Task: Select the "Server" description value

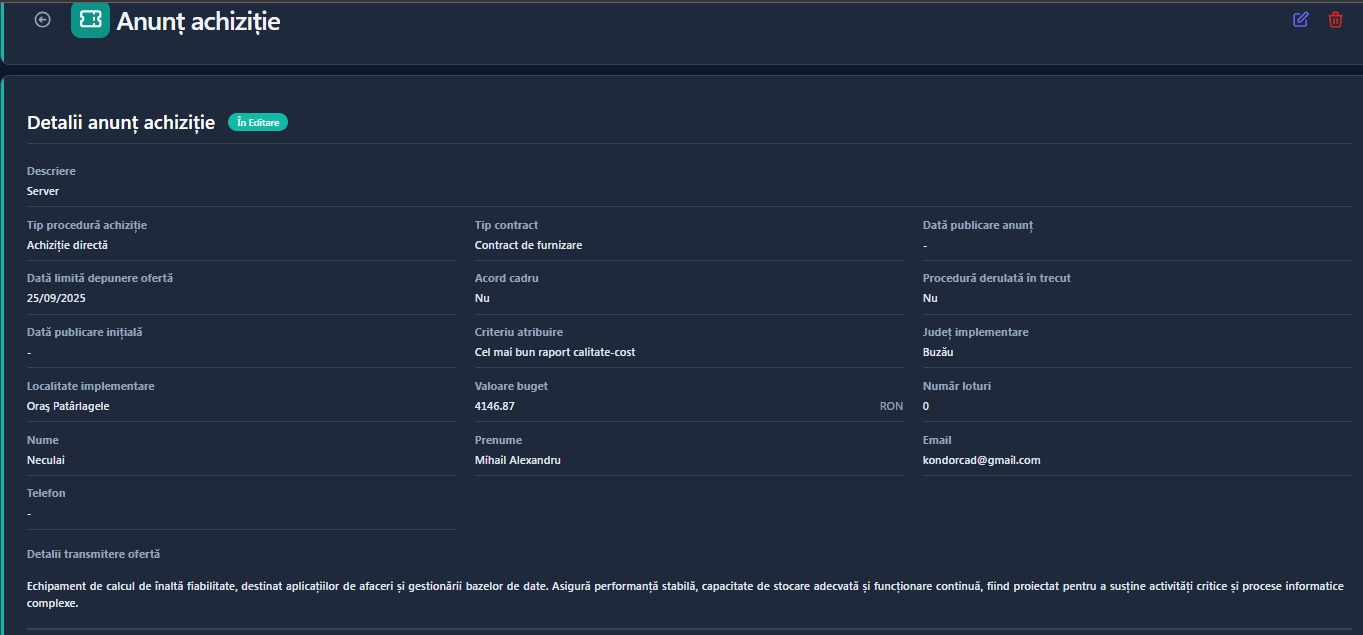Action: 43,191
